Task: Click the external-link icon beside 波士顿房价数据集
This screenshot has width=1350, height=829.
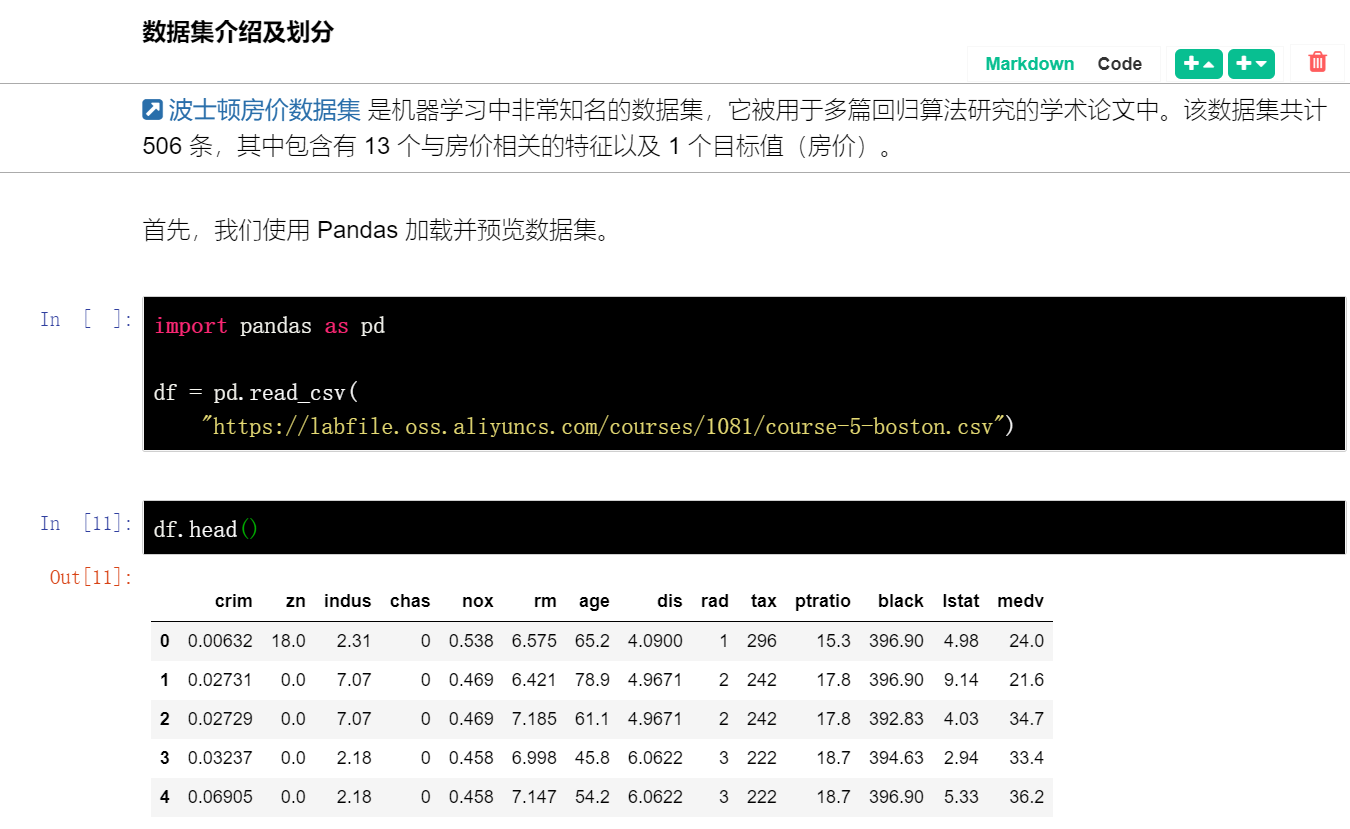Action: tap(151, 108)
